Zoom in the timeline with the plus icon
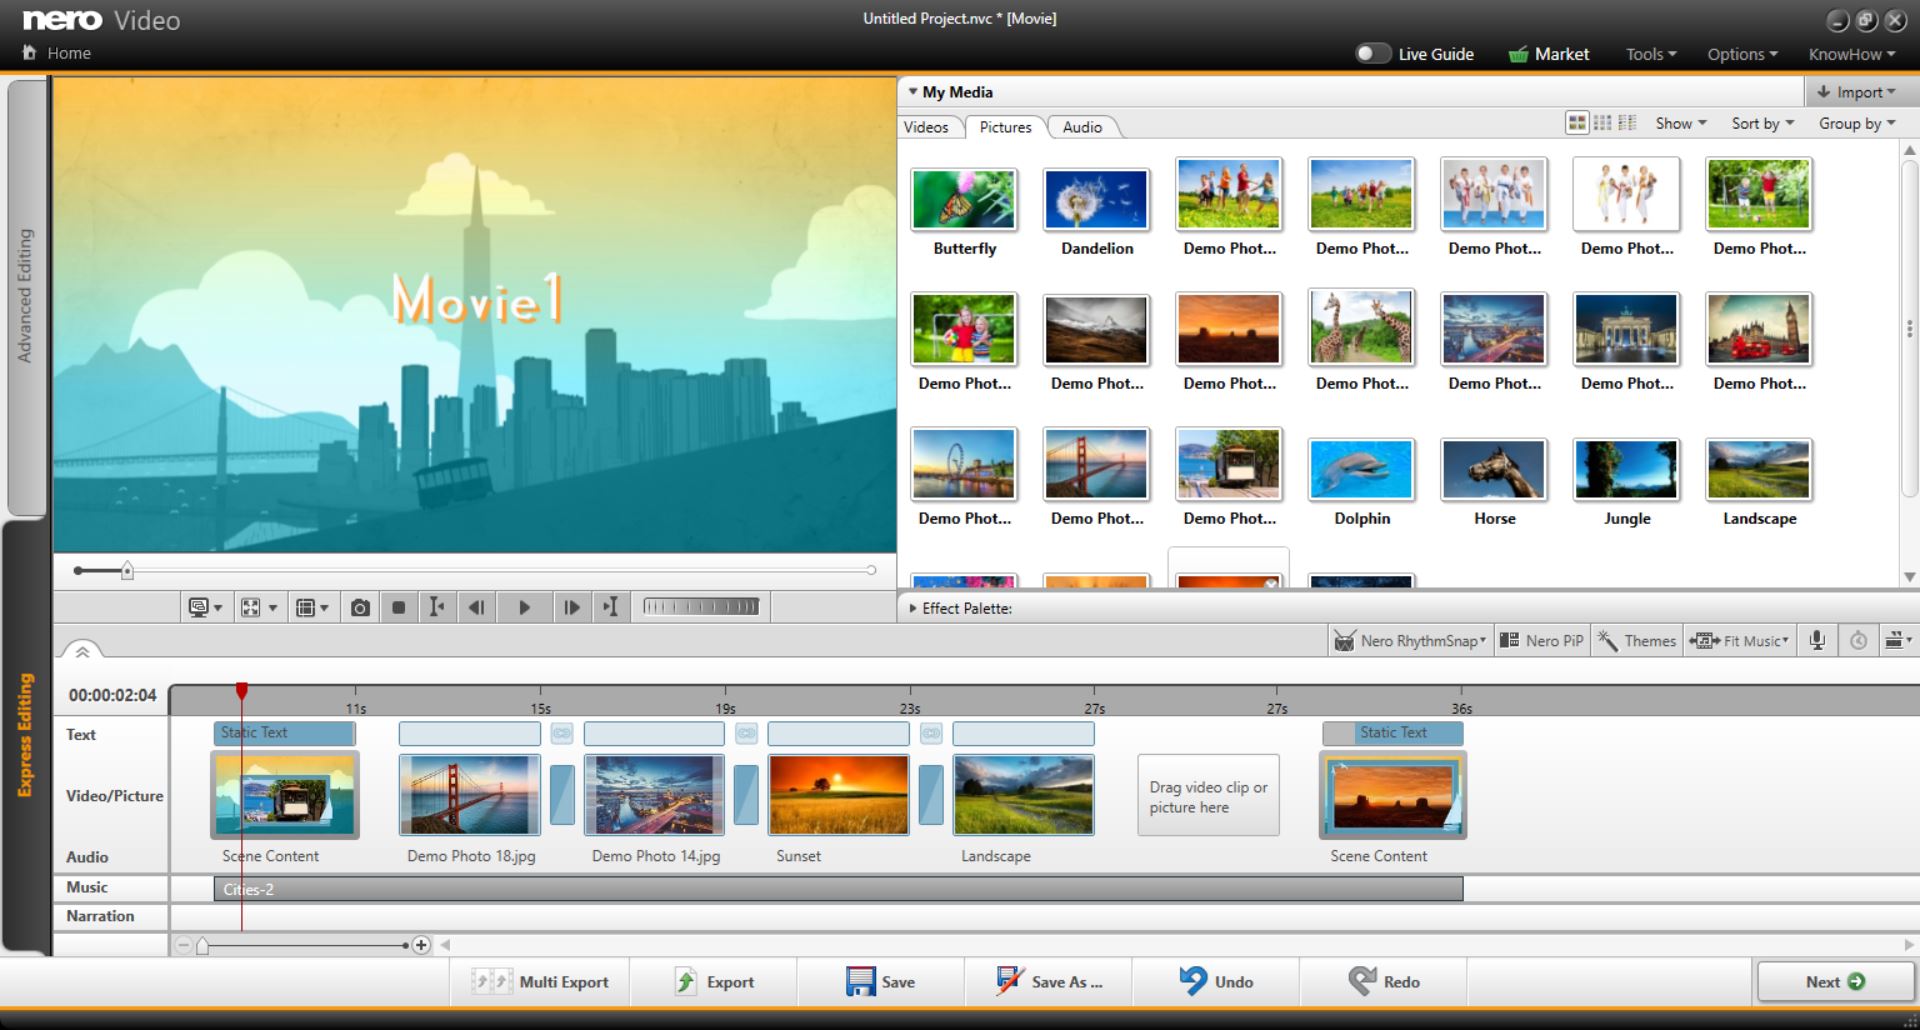This screenshot has height=1030, width=1920. [421, 945]
